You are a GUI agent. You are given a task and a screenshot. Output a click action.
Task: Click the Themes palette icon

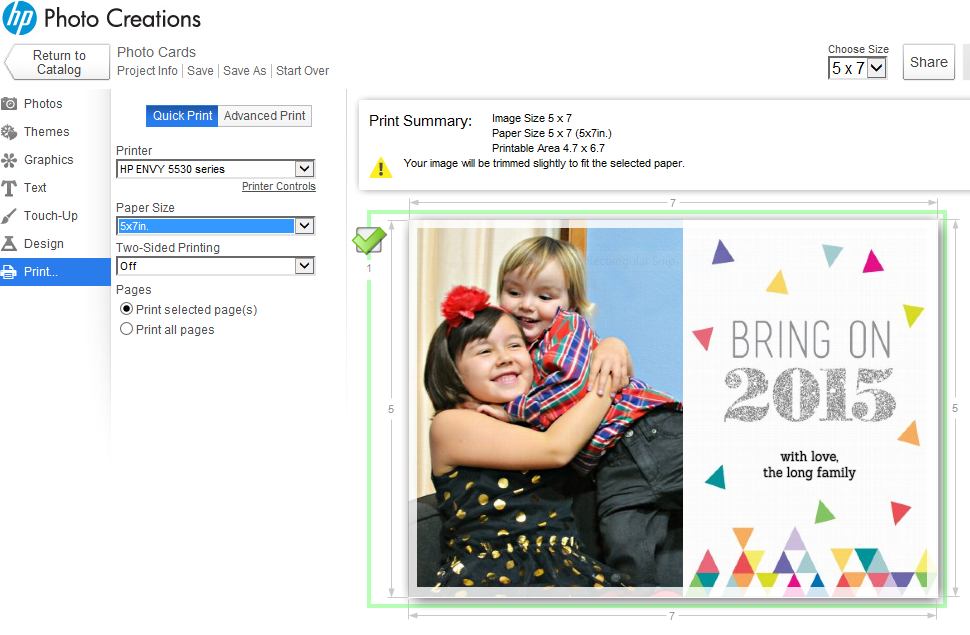(9, 132)
